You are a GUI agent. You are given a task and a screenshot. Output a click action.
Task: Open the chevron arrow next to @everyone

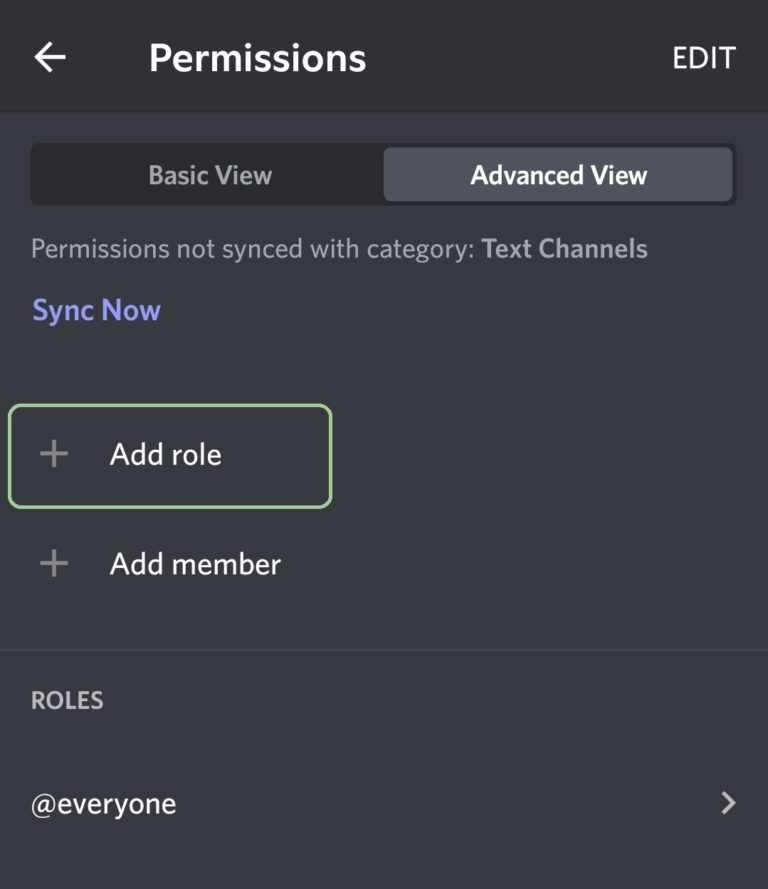728,803
